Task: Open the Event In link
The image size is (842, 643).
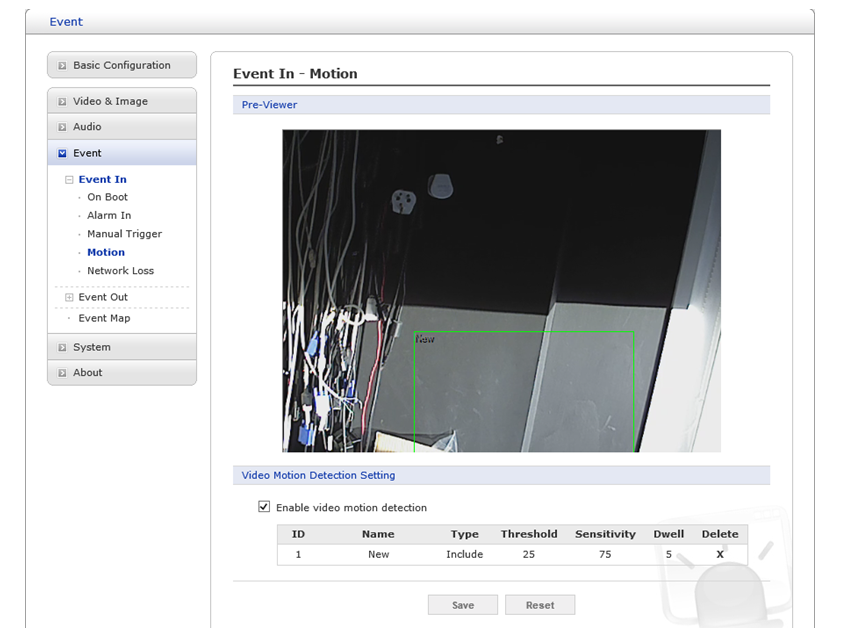Action: click(x=103, y=179)
